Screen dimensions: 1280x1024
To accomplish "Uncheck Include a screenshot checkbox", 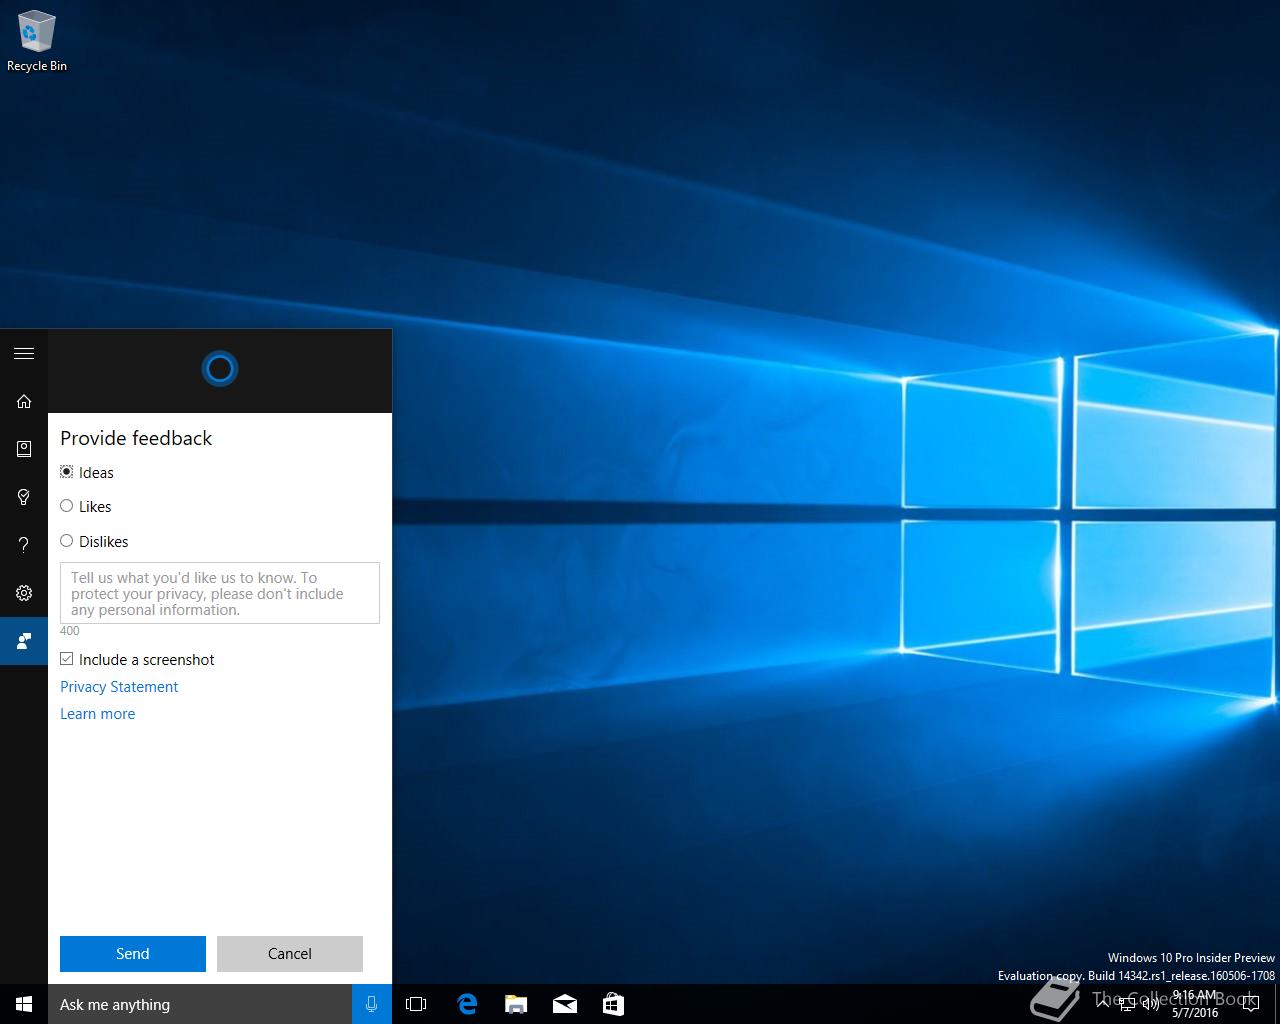I will [67, 659].
